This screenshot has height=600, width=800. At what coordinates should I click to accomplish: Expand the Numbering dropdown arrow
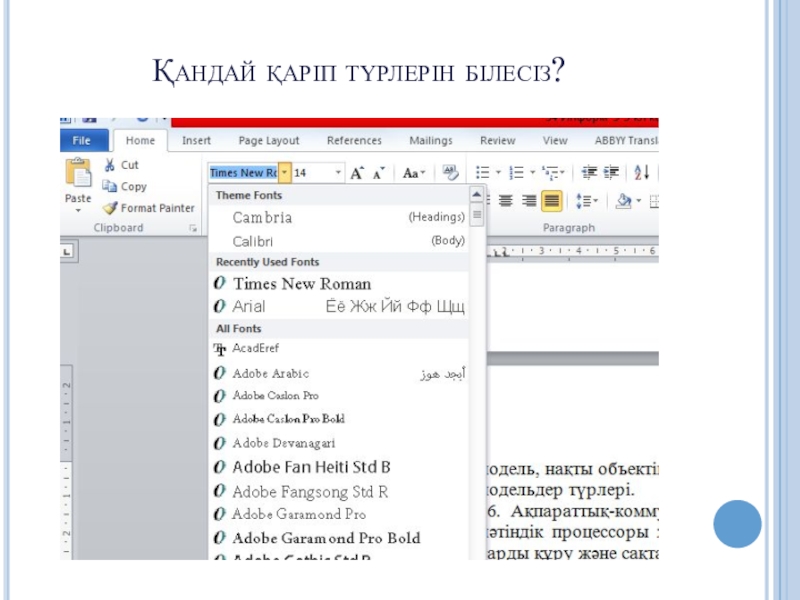pyautogui.click(x=532, y=172)
